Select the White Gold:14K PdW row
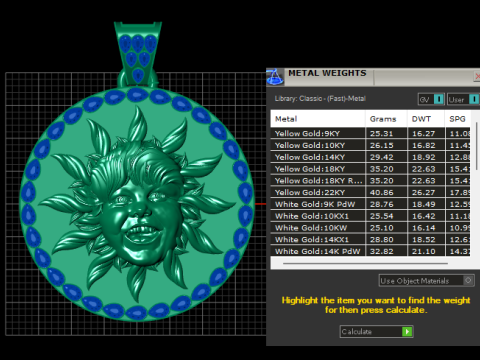The width and height of the screenshot is (480, 360). tap(370, 251)
